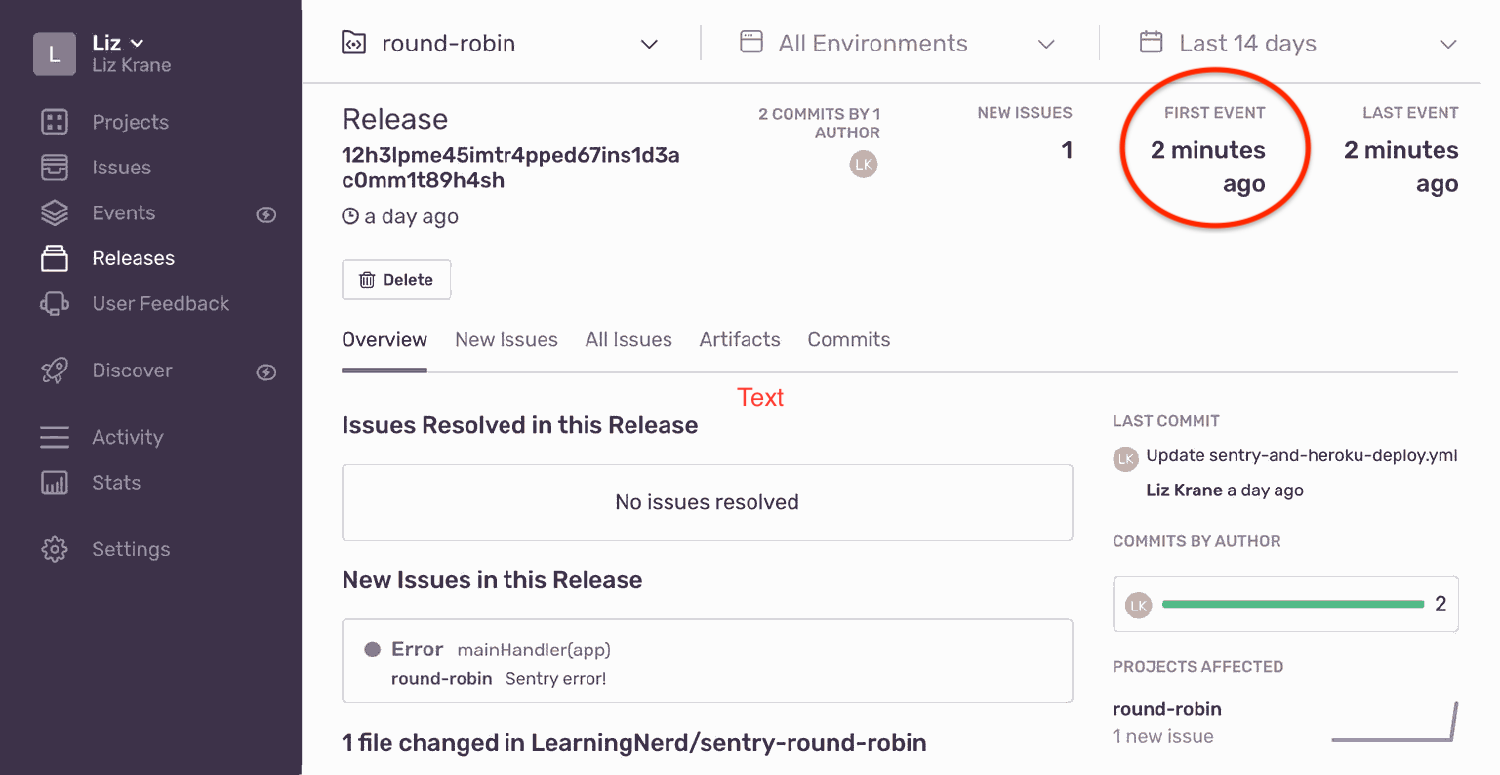Go to Events in the sidebar

123,213
